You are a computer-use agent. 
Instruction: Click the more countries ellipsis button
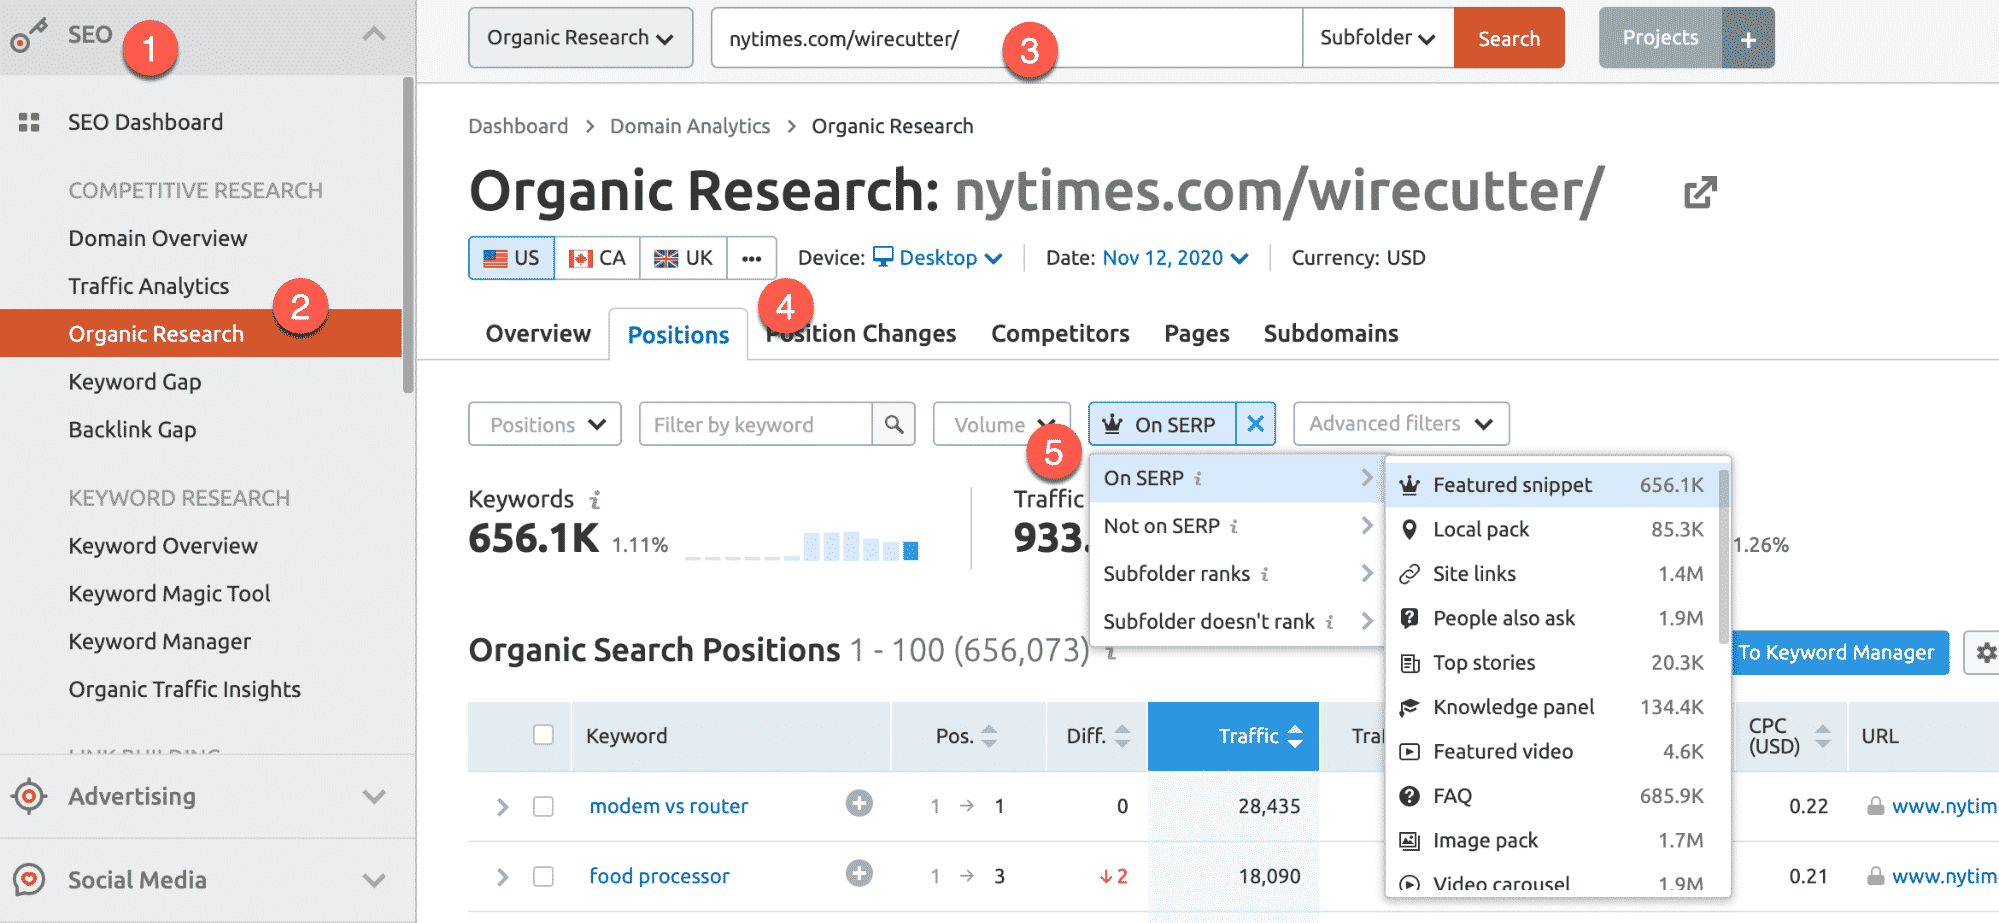pyautogui.click(x=751, y=258)
